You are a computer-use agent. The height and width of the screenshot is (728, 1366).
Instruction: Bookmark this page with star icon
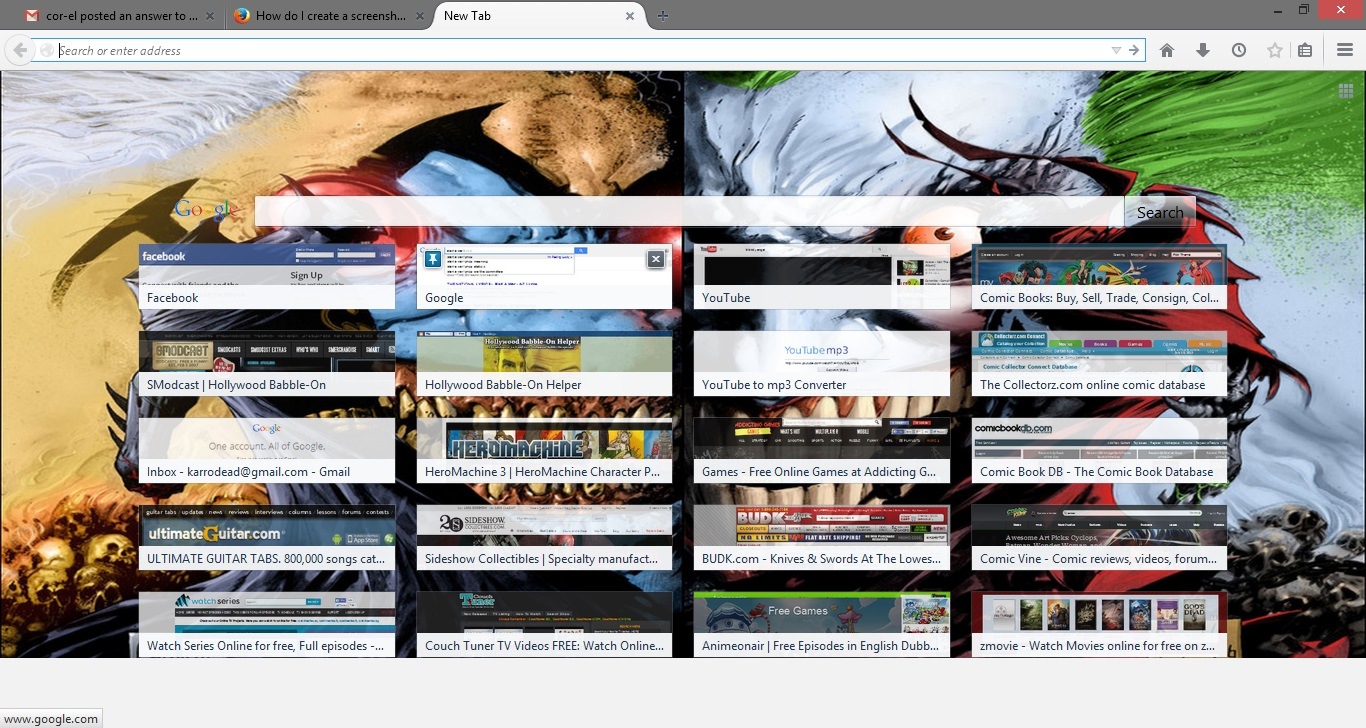coord(1275,50)
